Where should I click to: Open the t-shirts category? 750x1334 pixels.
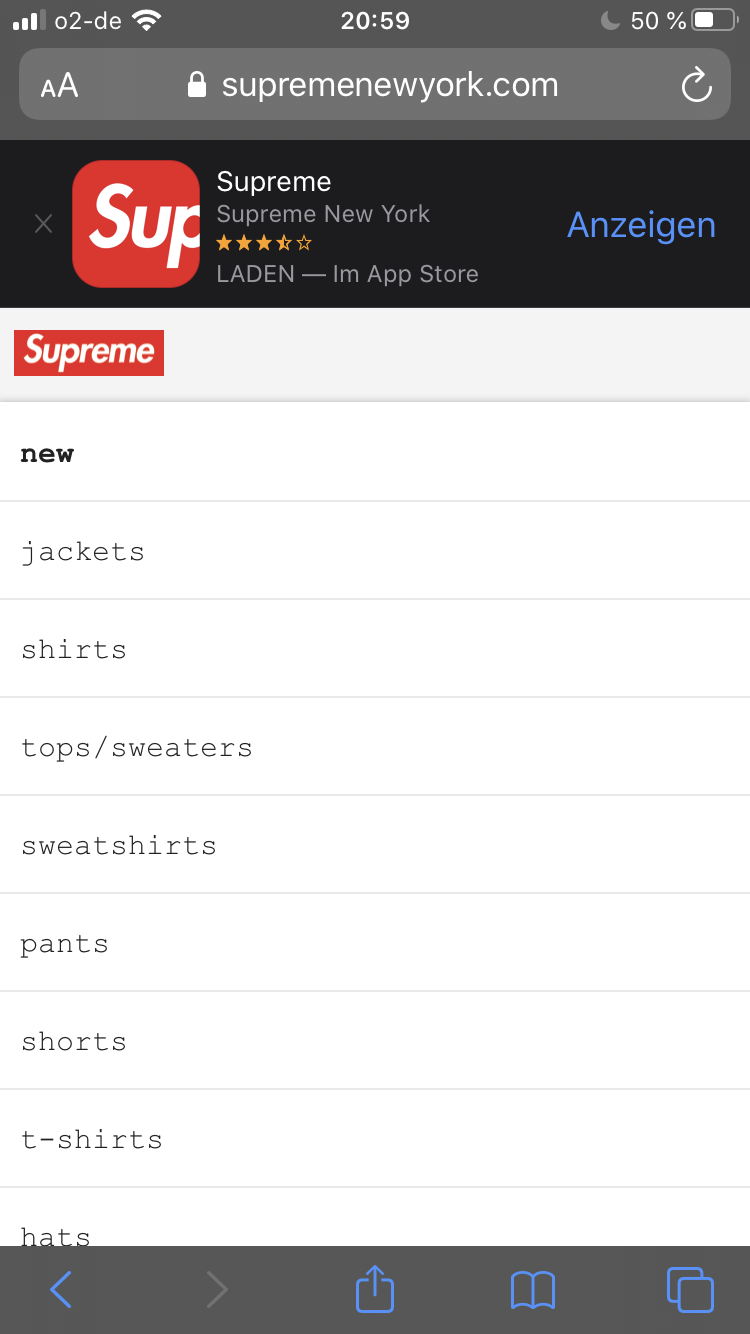tap(375, 1139)
